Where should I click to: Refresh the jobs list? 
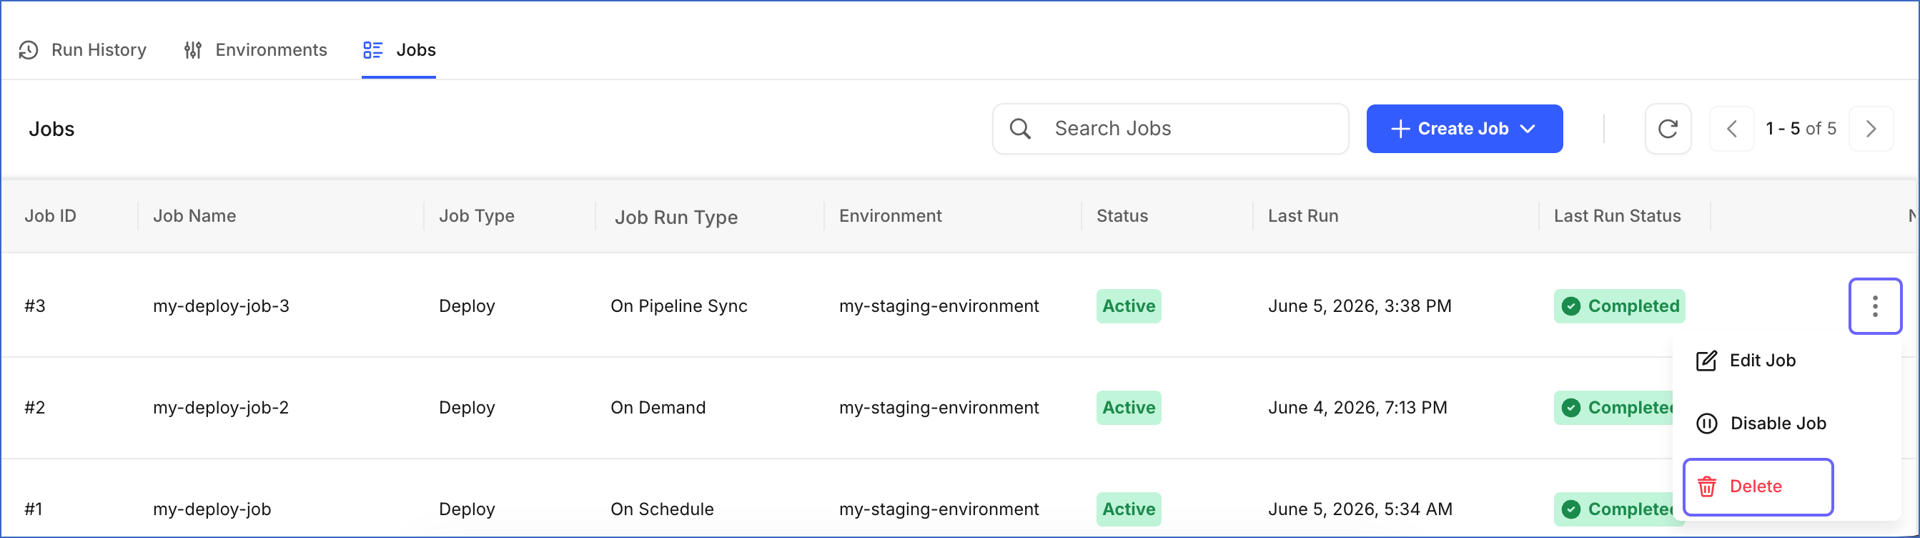pos(1668,129)
